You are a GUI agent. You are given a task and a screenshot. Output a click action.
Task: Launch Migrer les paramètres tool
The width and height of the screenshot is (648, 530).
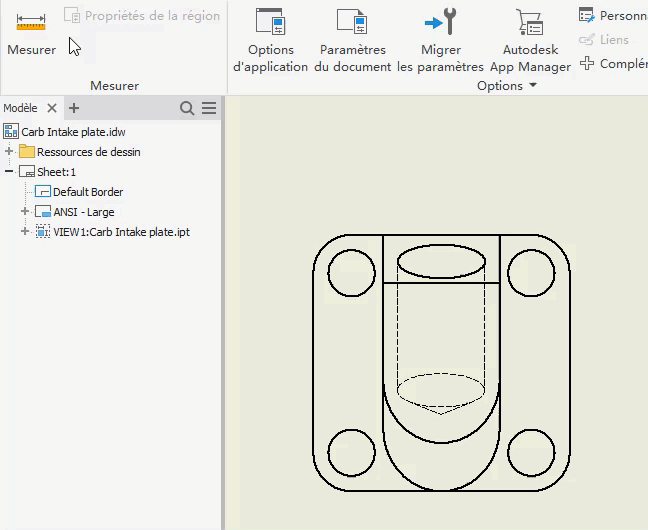440,22
